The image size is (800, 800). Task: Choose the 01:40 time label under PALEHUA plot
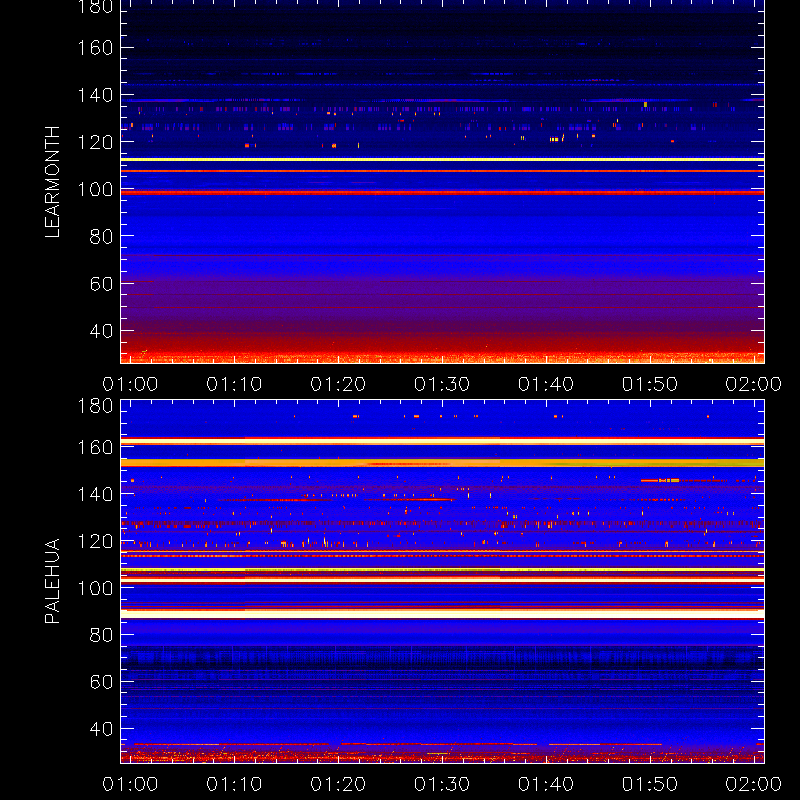(546, 784)
